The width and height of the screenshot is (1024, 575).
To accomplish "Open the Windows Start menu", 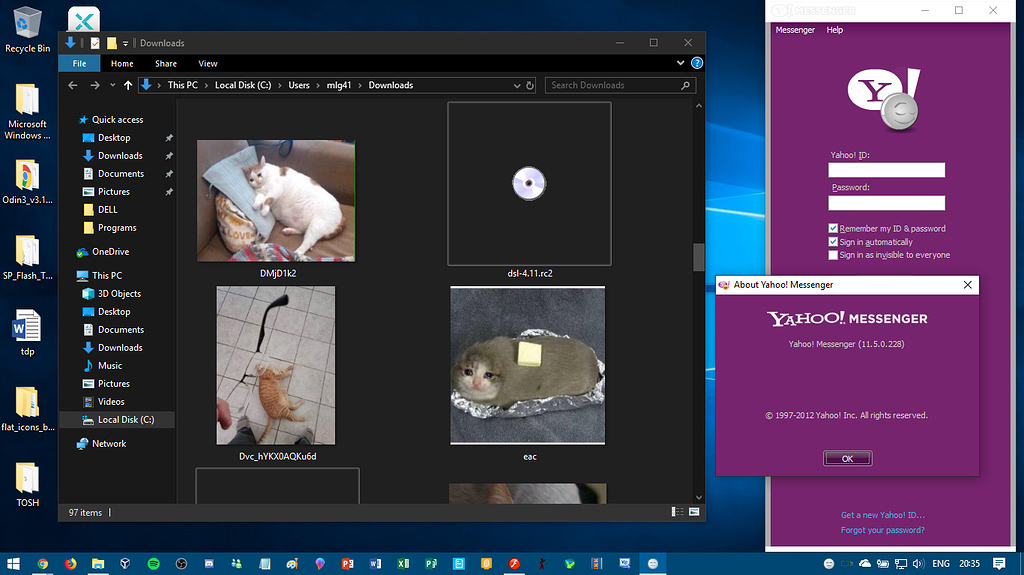I will click(13, 563).
